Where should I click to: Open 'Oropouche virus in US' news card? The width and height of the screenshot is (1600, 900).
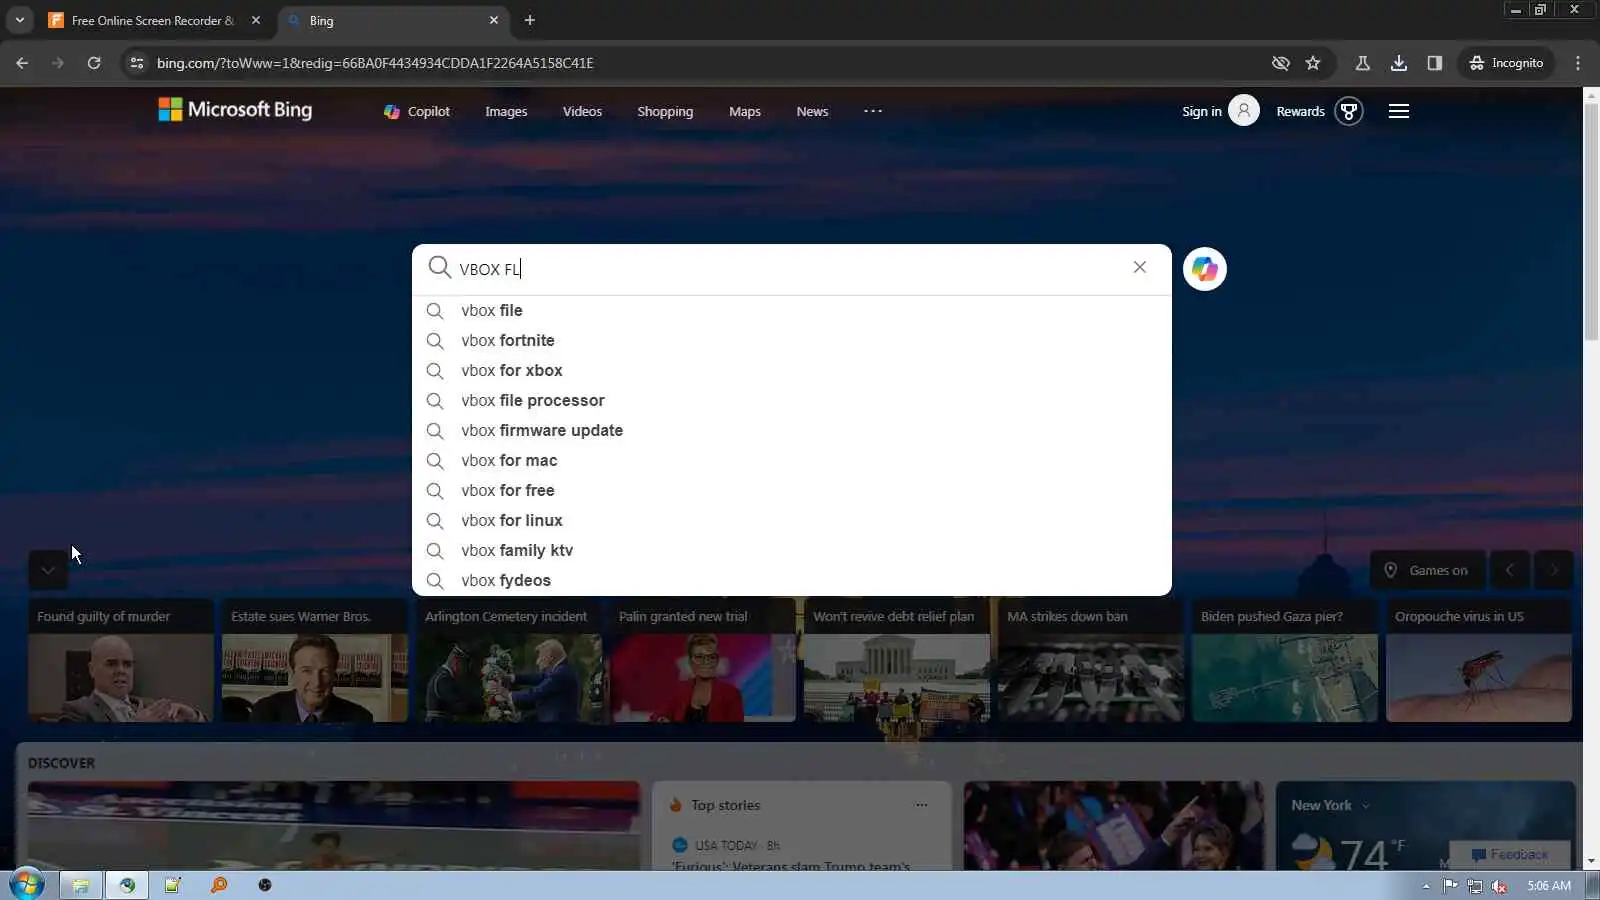tap(1479, 660)
